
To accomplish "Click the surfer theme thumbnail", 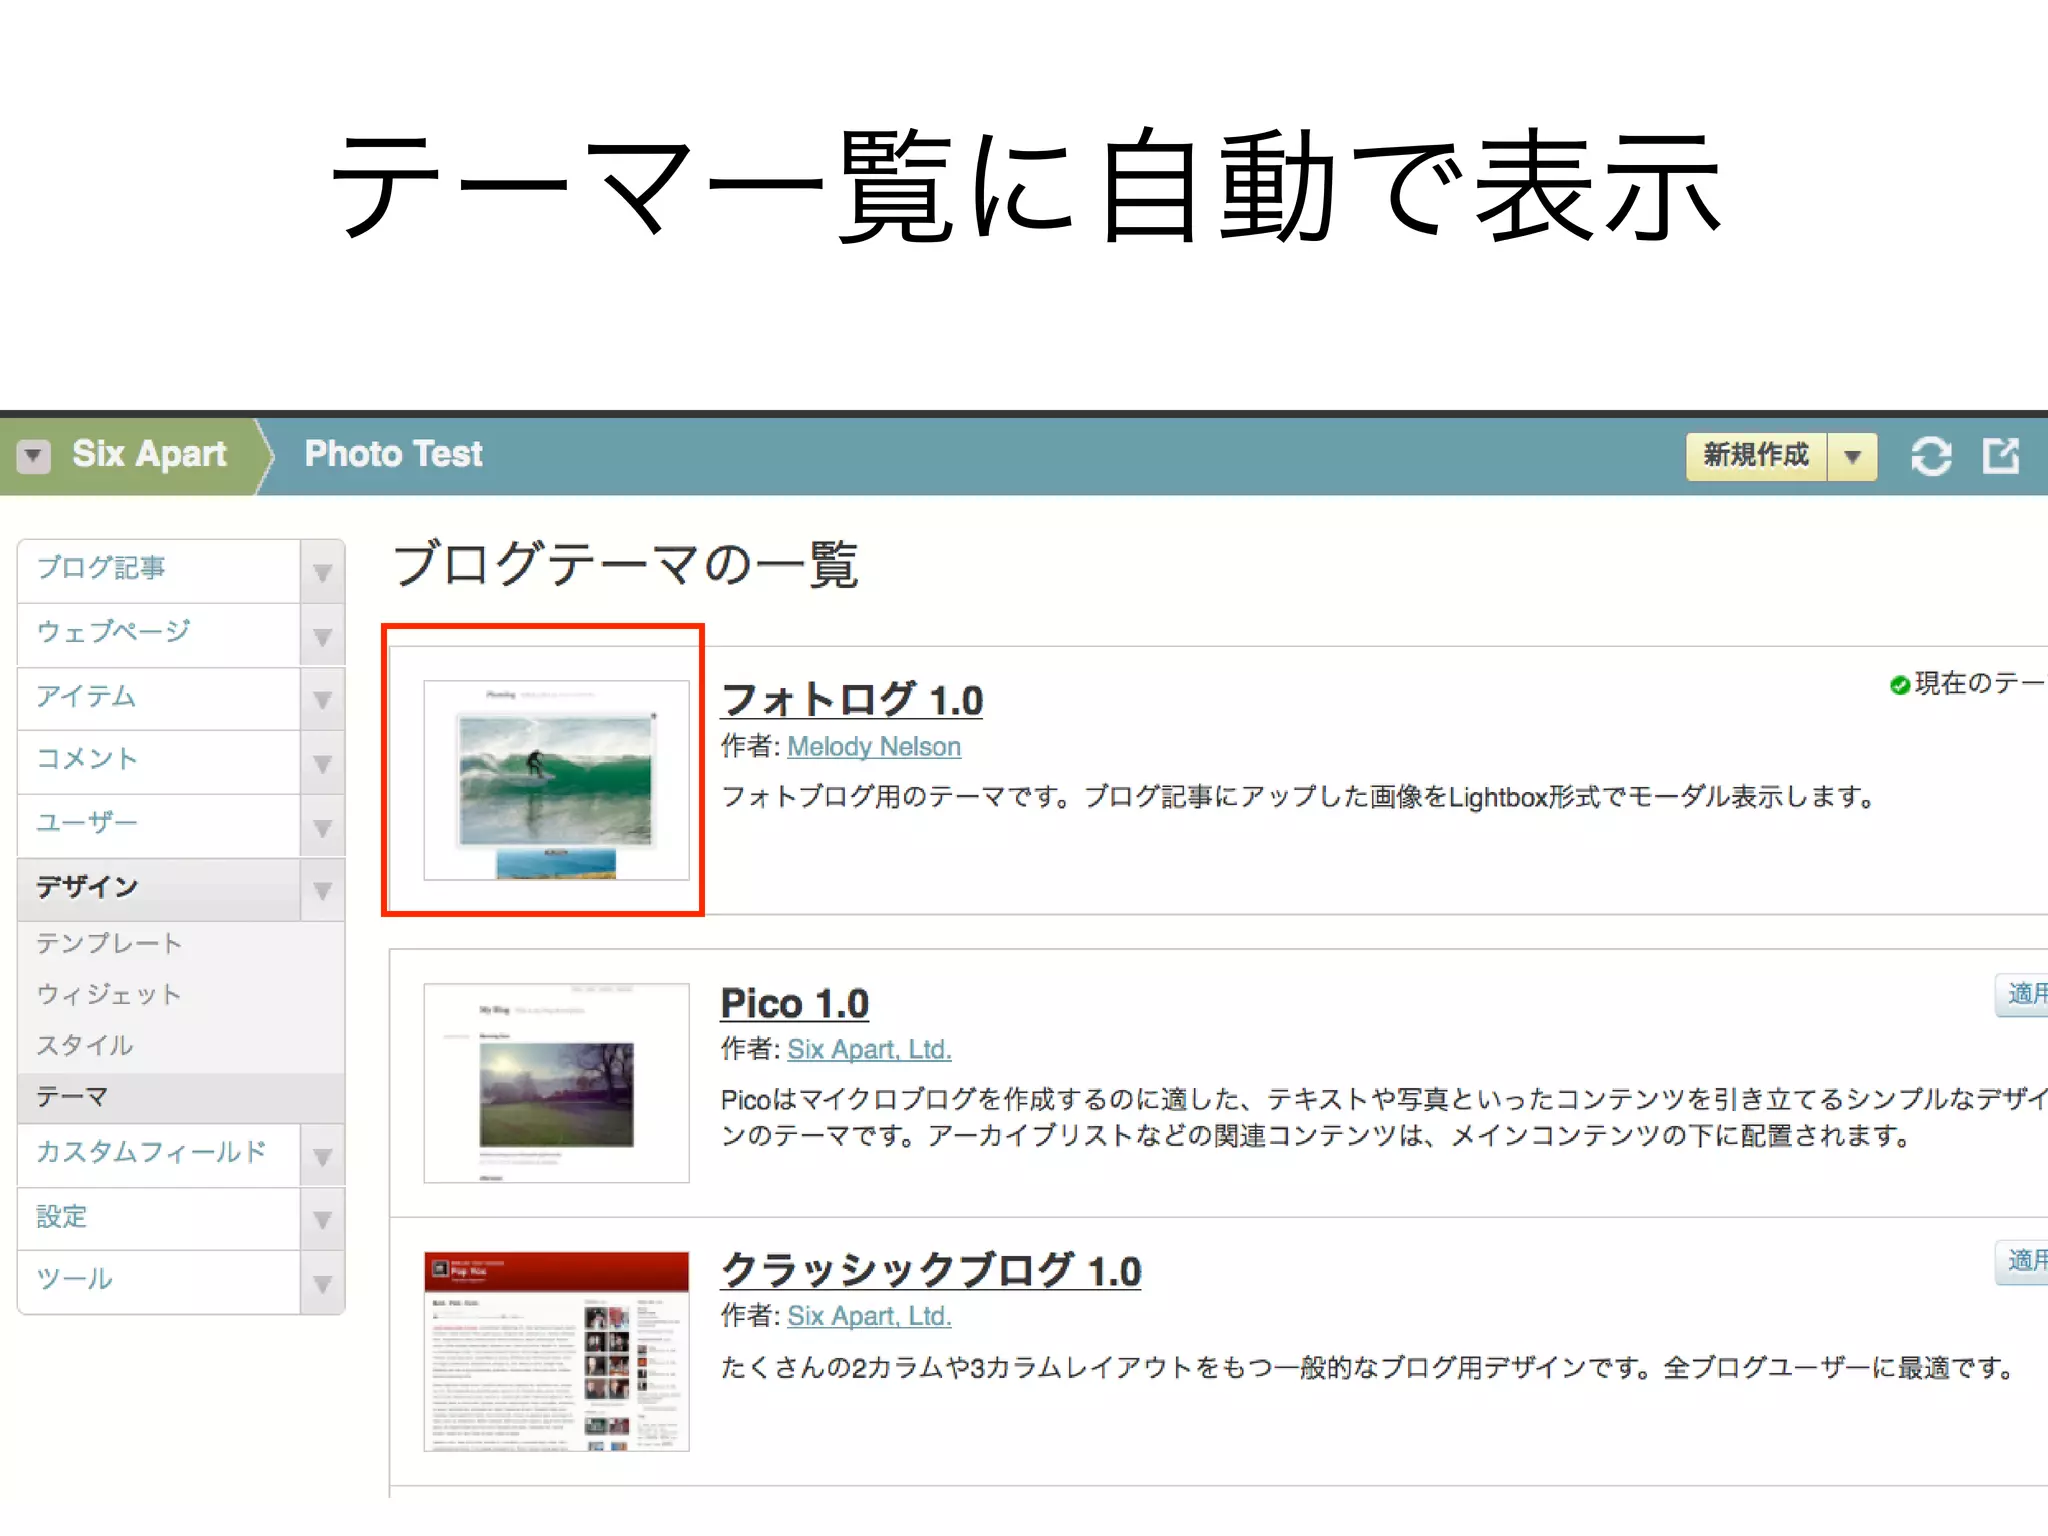I will pos(556,780).
